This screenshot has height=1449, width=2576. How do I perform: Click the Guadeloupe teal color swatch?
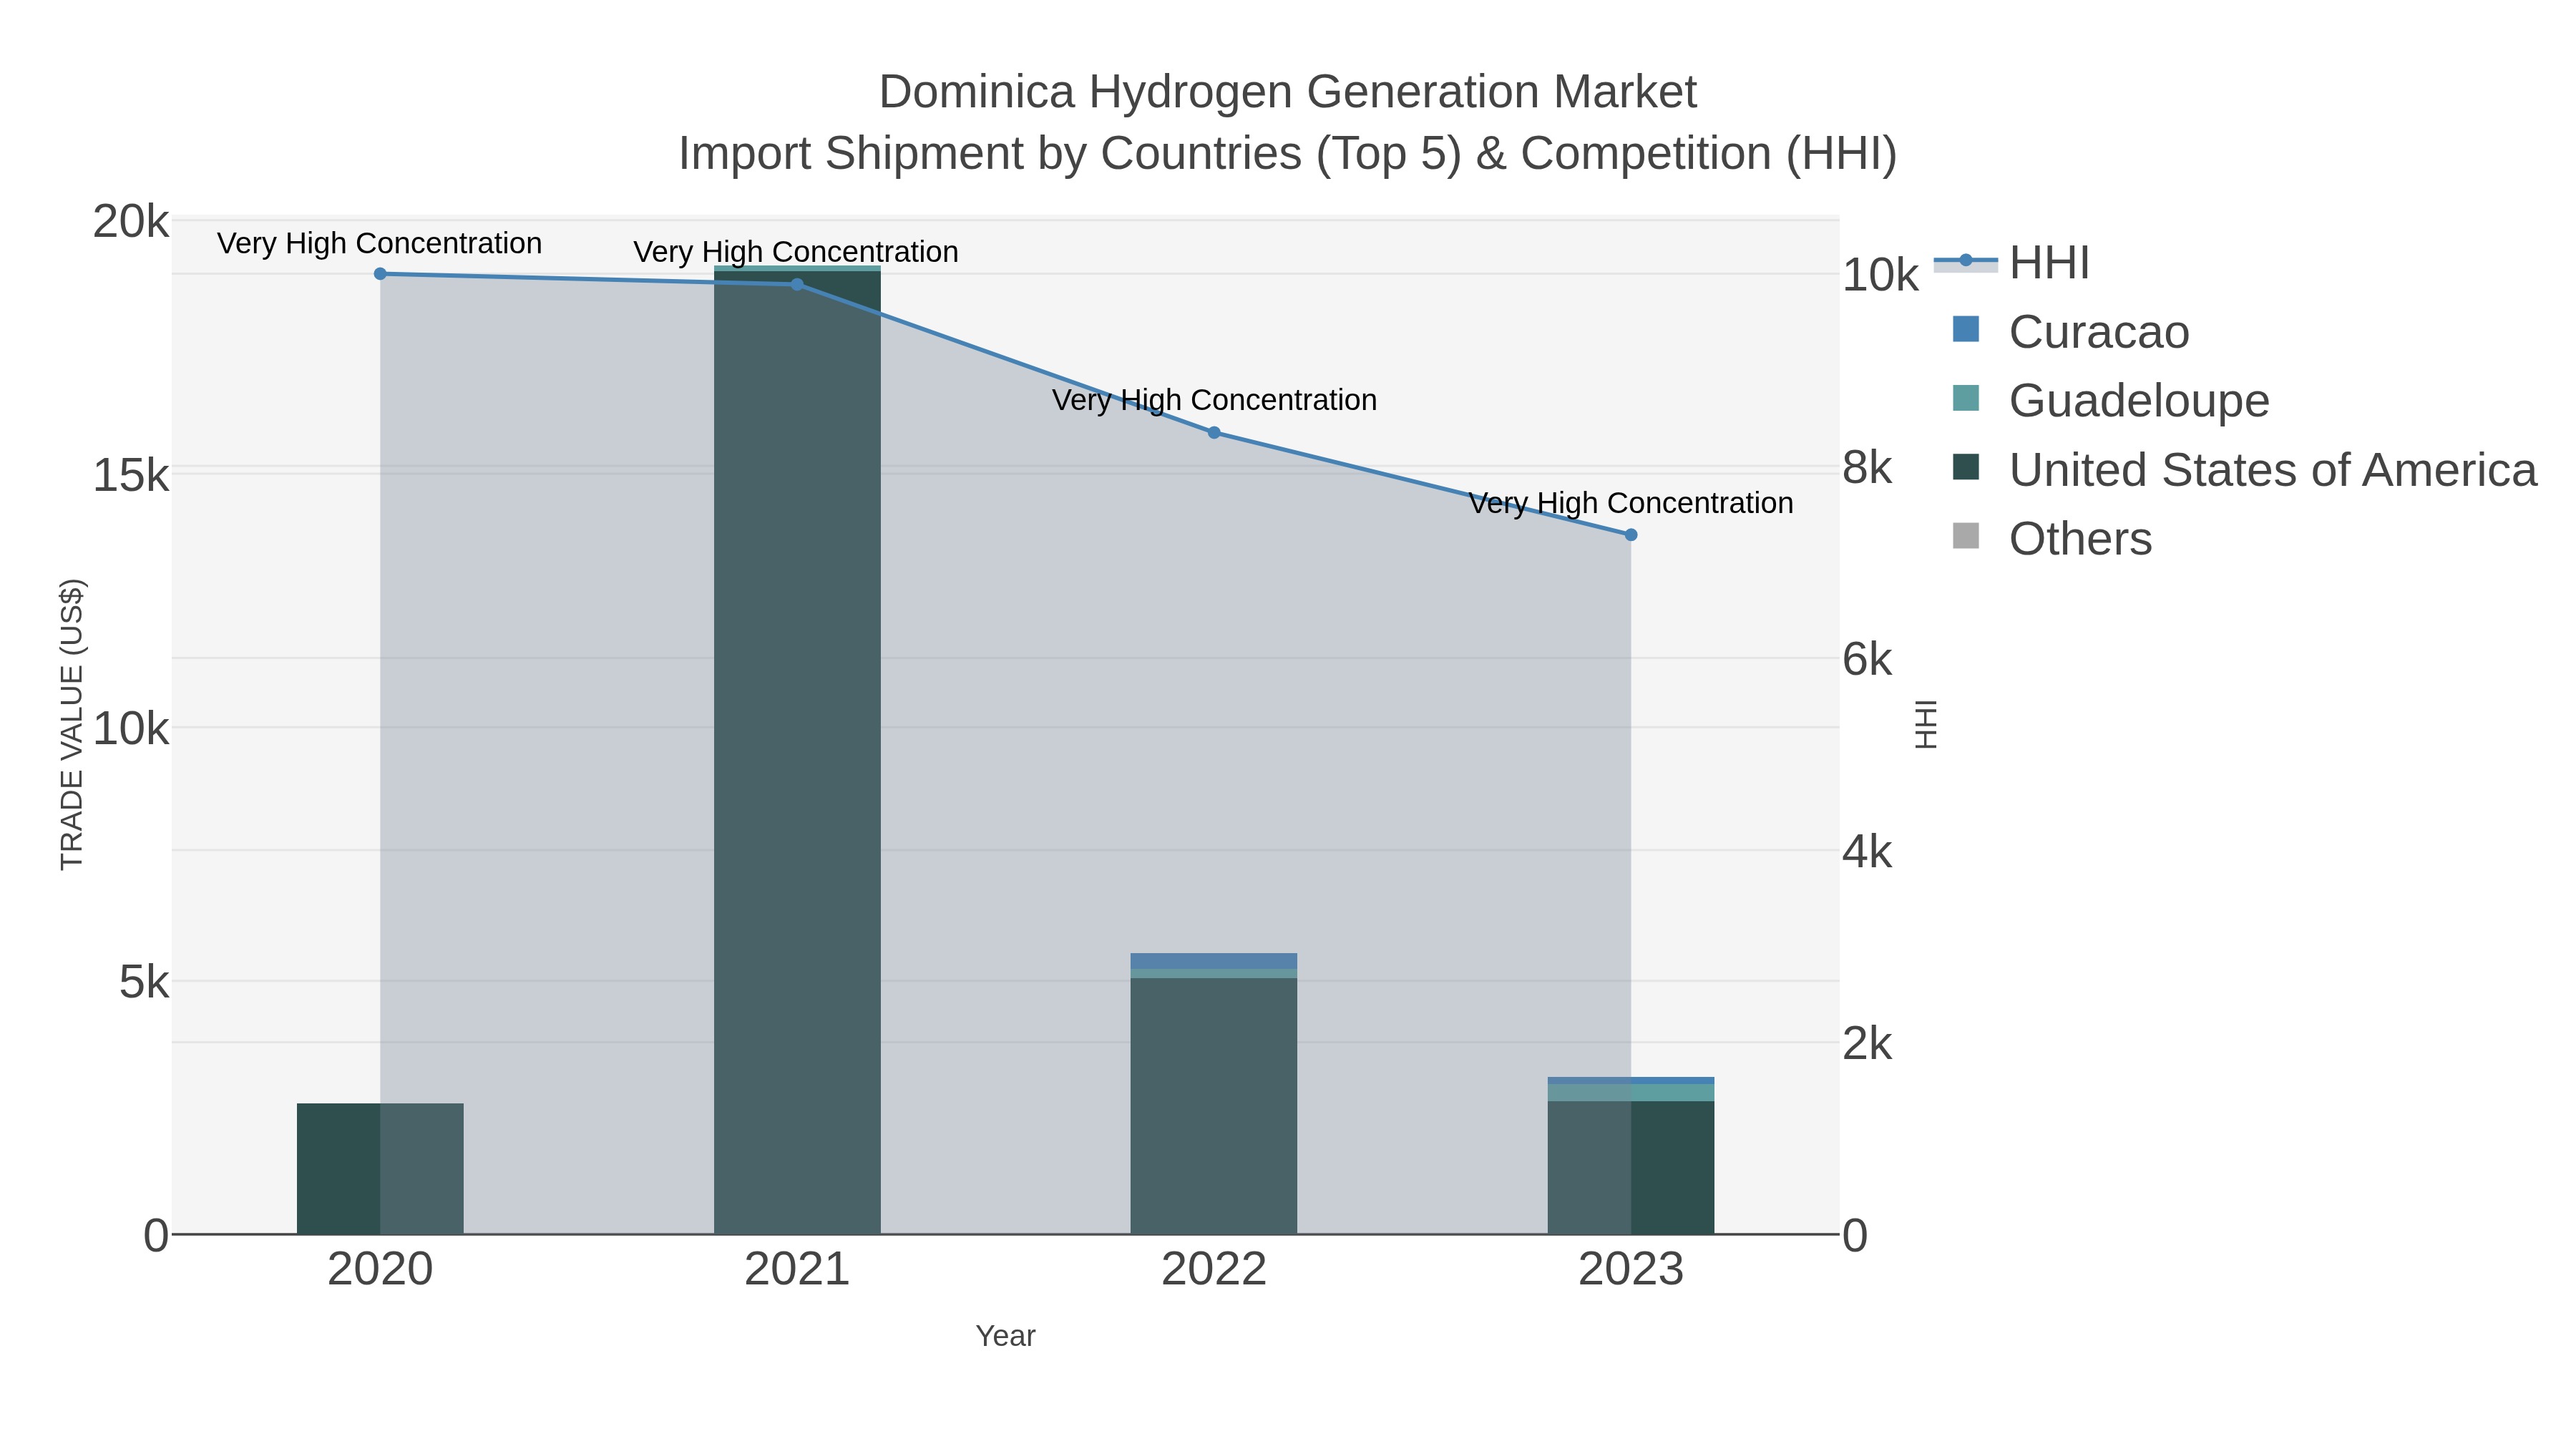[1966, 398]
